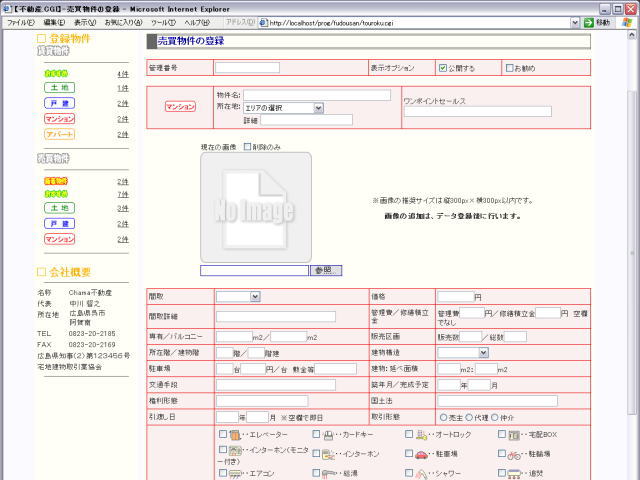
Task: Click the 移動 go button
Action: (x=597, y=22)
